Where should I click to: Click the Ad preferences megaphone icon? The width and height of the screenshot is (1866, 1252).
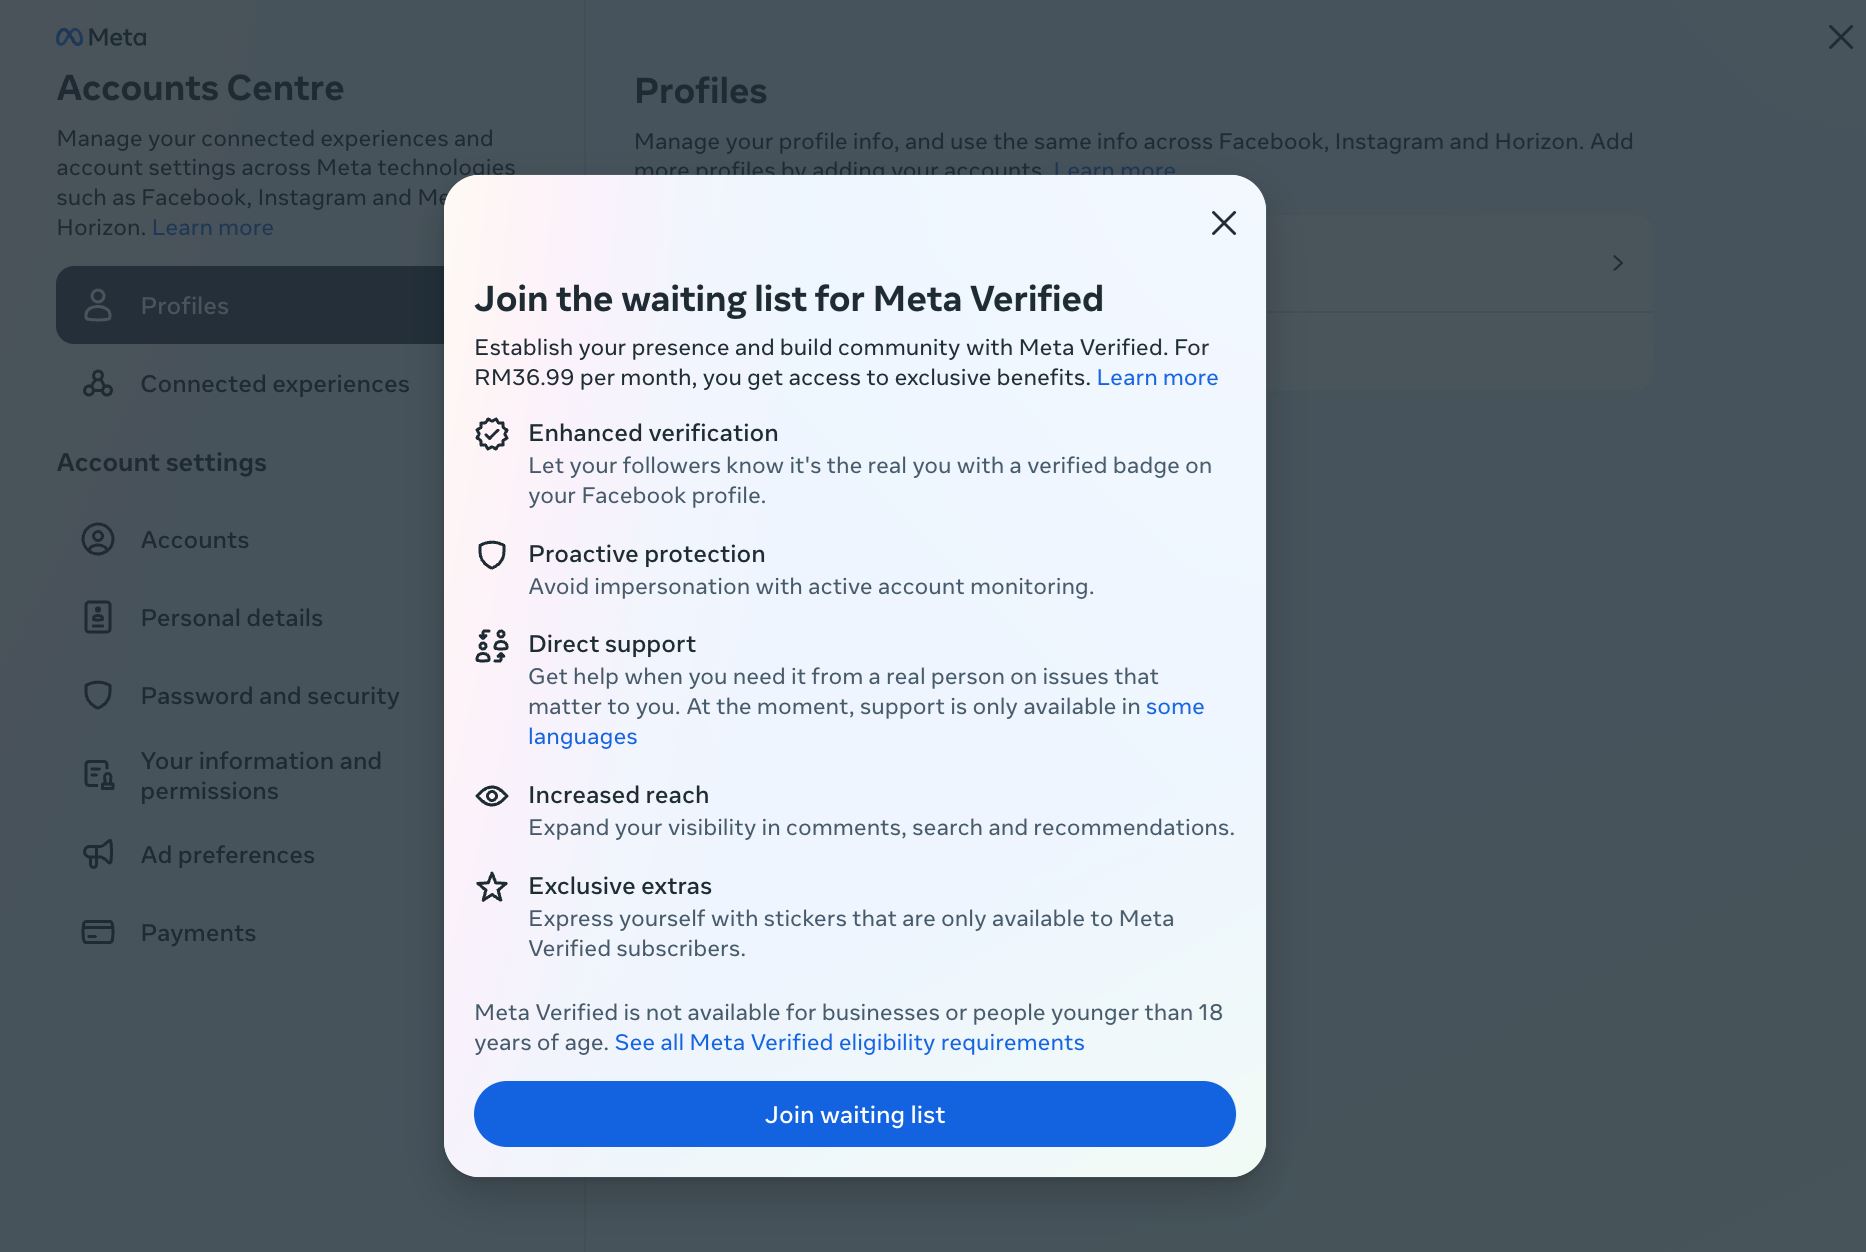(x=98, y=854)
